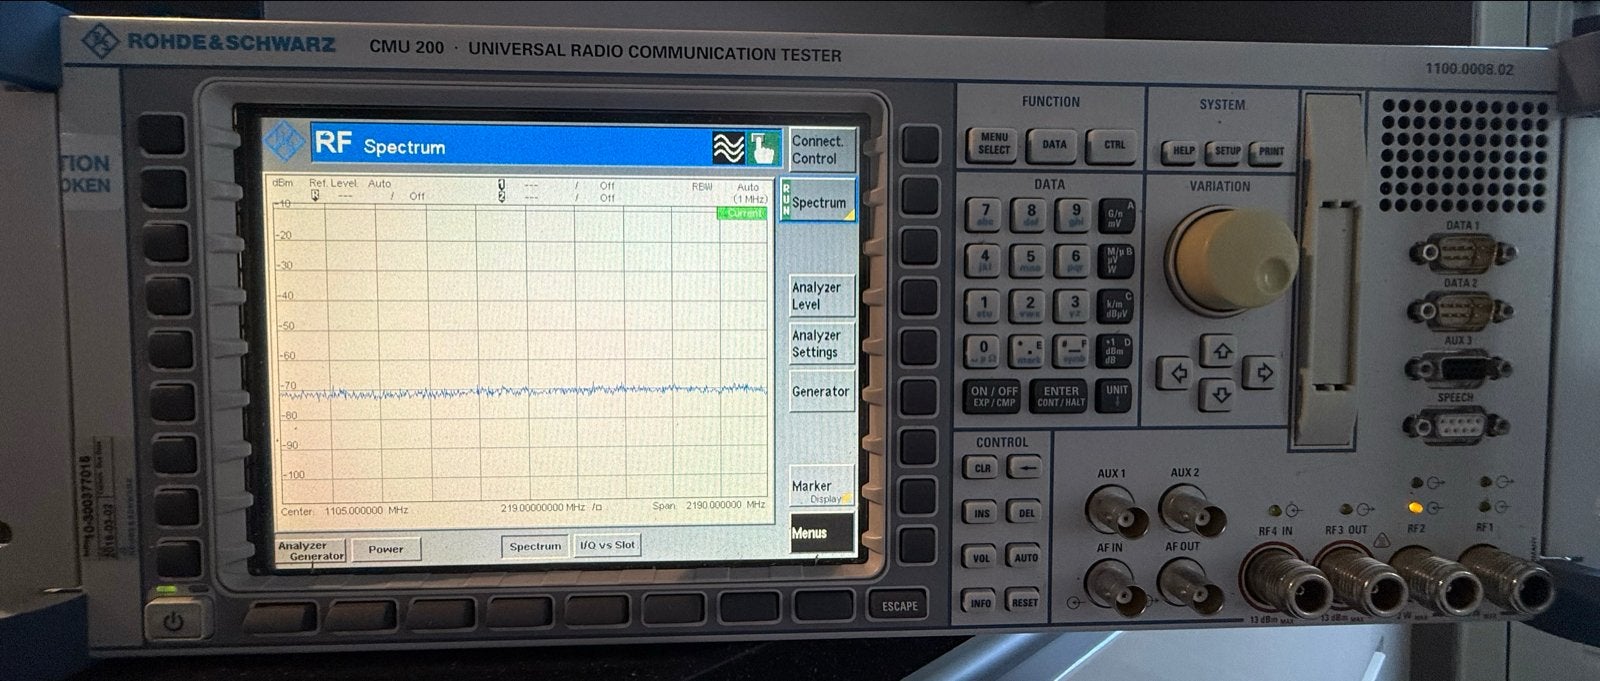Toggle the RUN state on Spectrum softkey
This screenshot has width=1600, height=681.
tap(786, 199)
